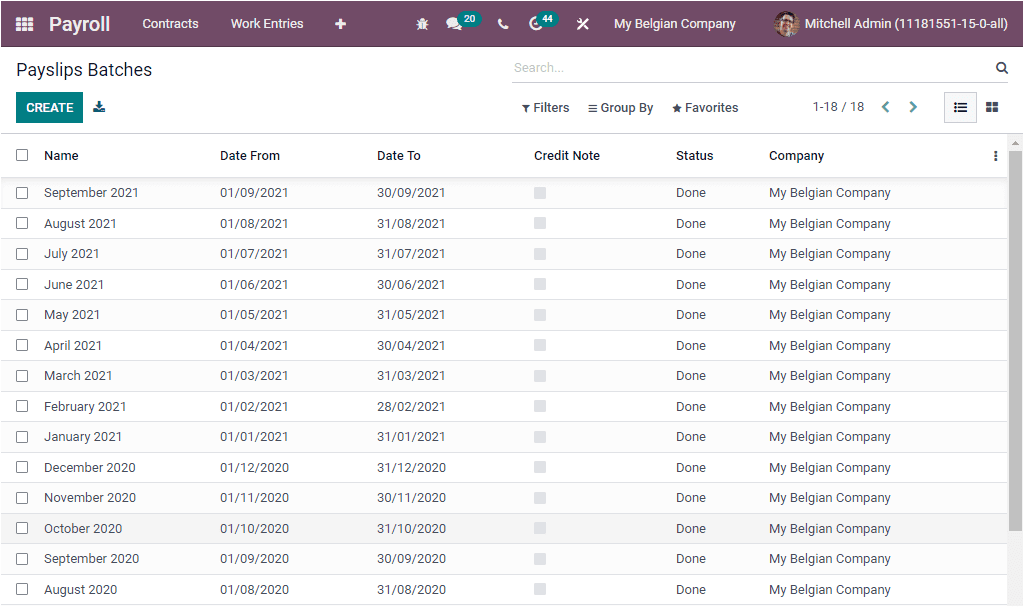Expand the Favorites dropdown

pos(704,107)
